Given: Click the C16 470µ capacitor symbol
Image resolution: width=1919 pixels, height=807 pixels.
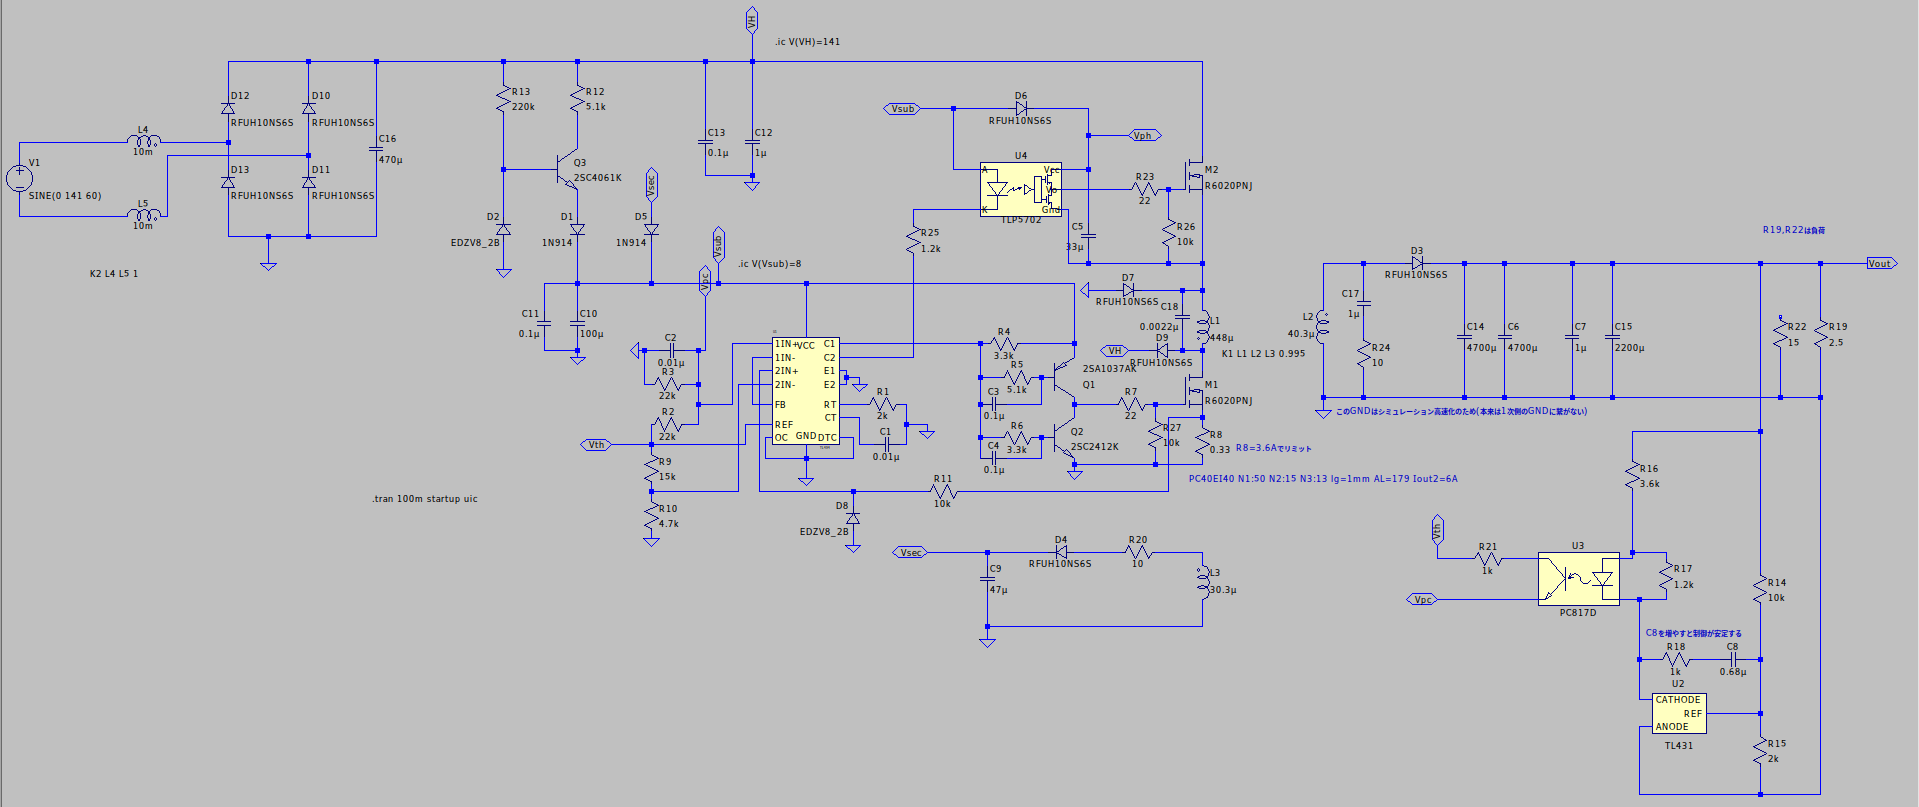Looking at the screenshot, I should click(376, 149).
